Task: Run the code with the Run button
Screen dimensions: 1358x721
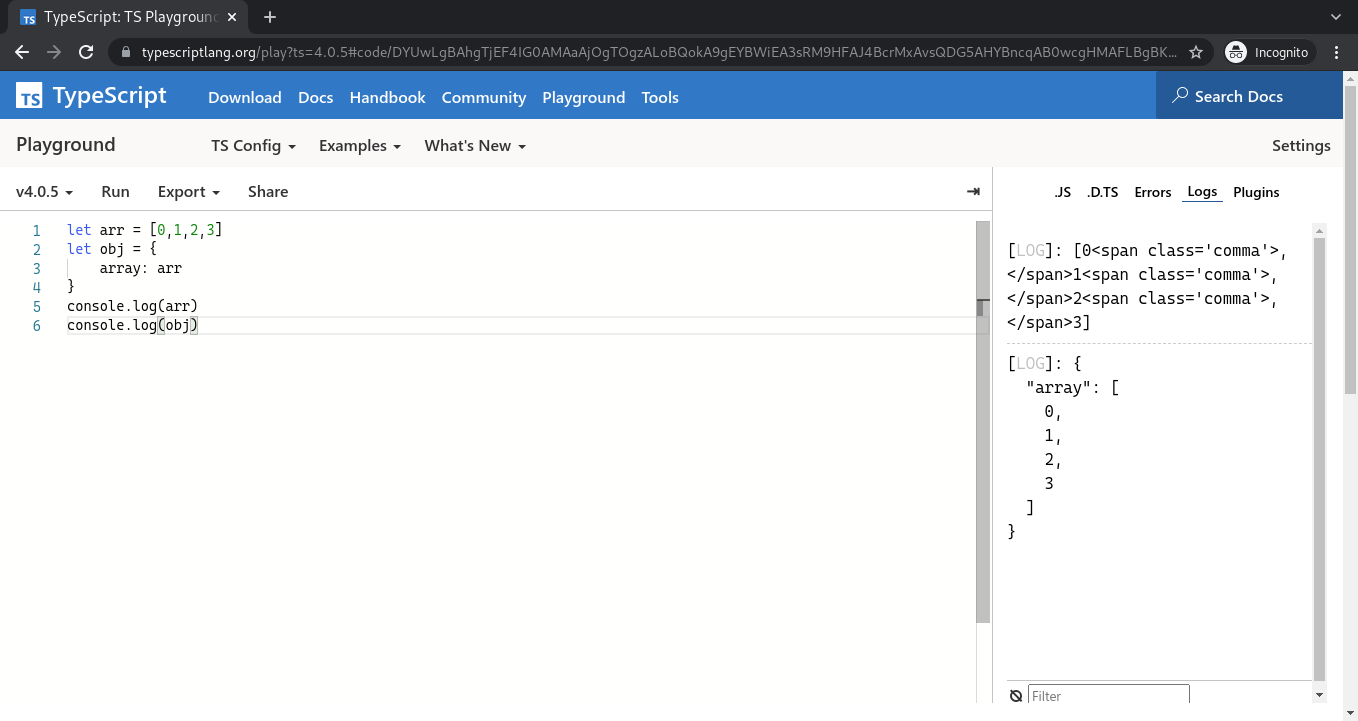Action: click(x=115, y=191)
